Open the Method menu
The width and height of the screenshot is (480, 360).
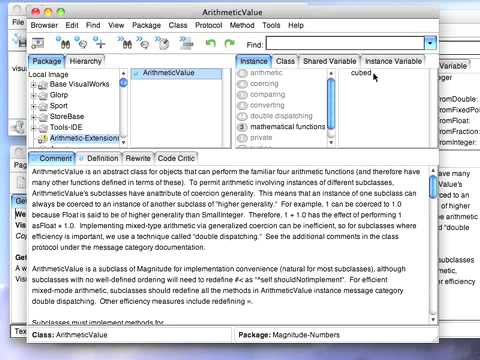(x=242, y=25)
